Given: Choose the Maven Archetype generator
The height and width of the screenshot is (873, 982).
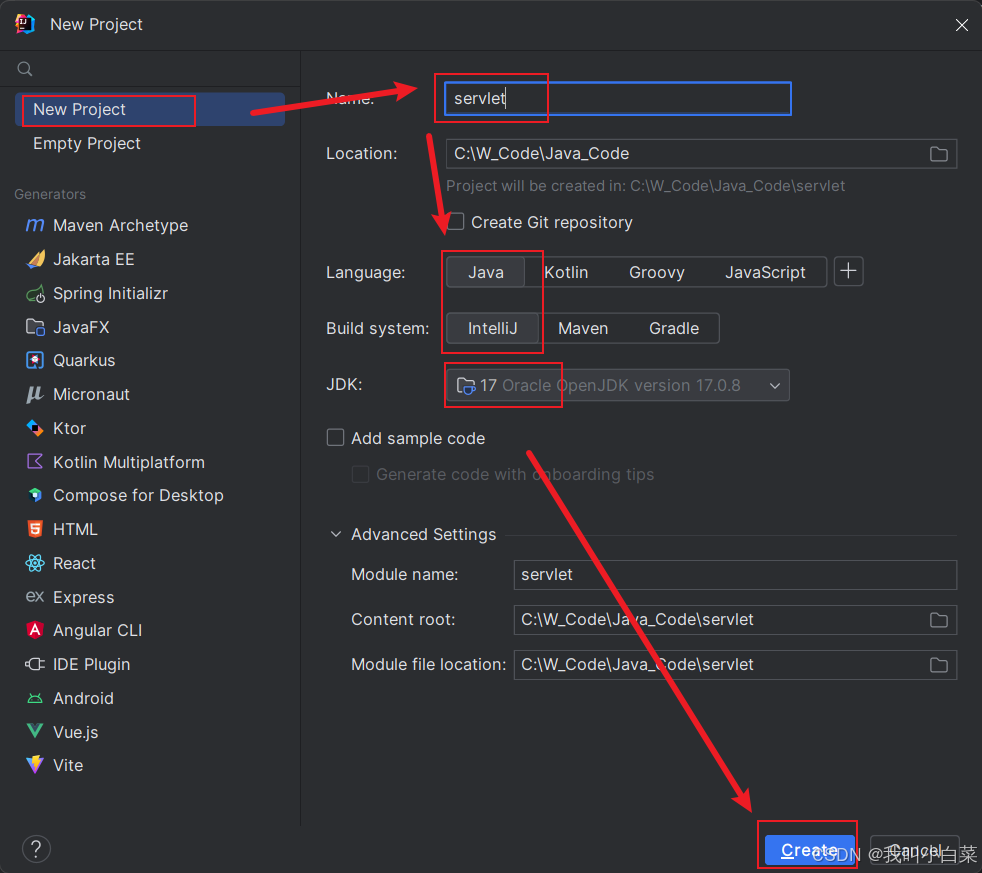Looking at the screenshot, I should [x=150, y=225].
